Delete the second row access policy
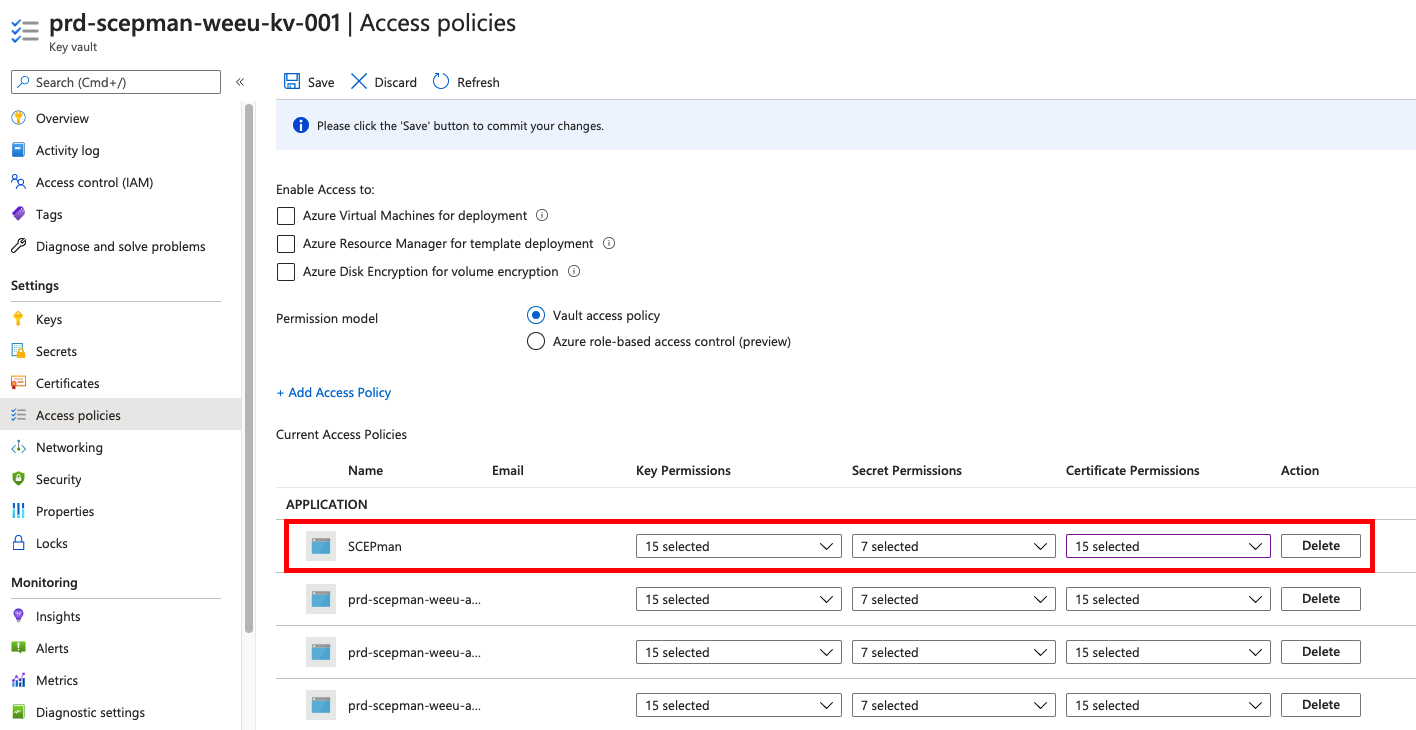This screenshot has height=730, width=1416. pyautogui.click(x=1320, y=599)
